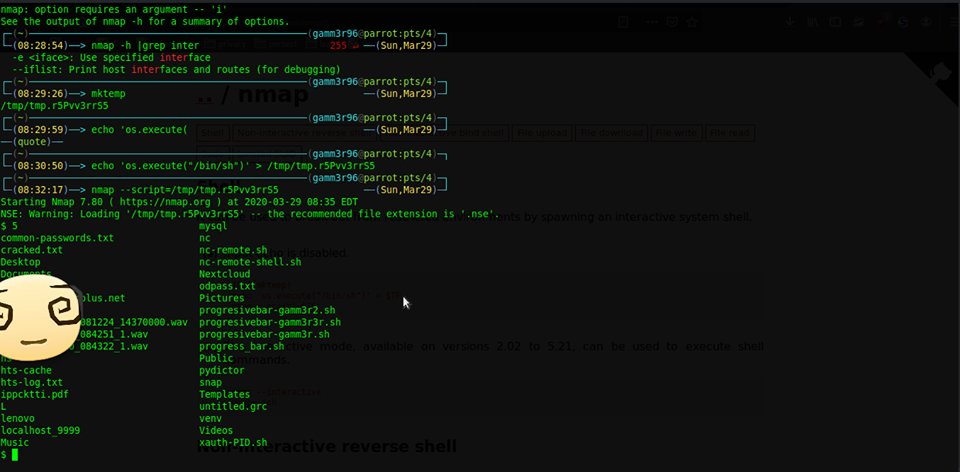
Task: Click 'Videos' in the listing
Action: pos(216,430)
